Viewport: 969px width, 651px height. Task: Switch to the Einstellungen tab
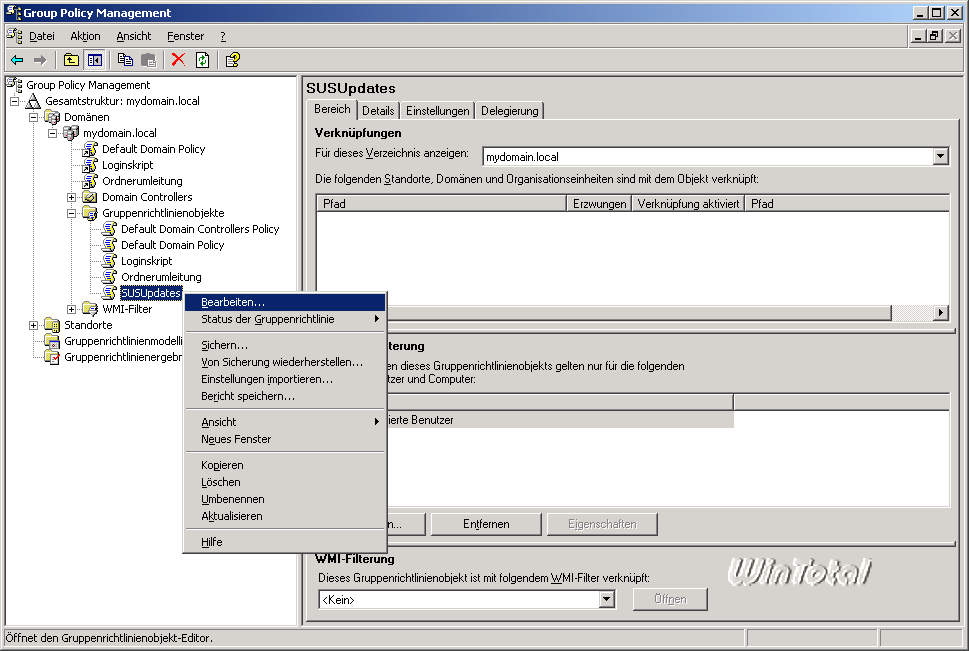(438, 111)
